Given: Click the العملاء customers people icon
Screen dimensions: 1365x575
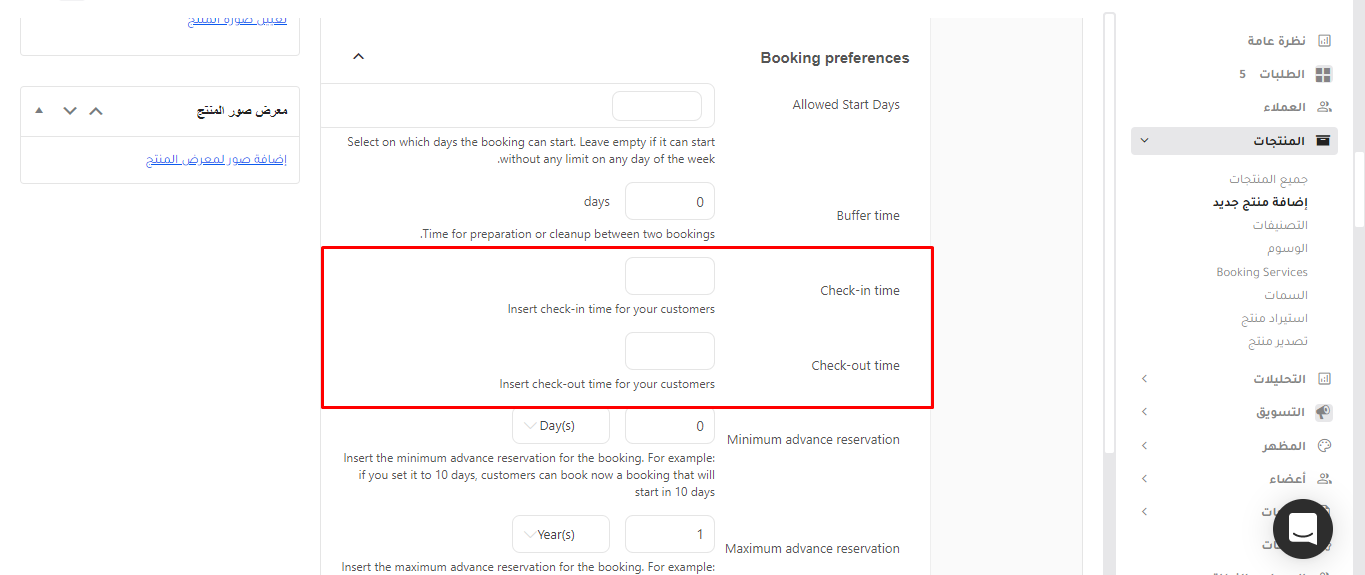Looking at the screenshot, I should [1324, 107].
